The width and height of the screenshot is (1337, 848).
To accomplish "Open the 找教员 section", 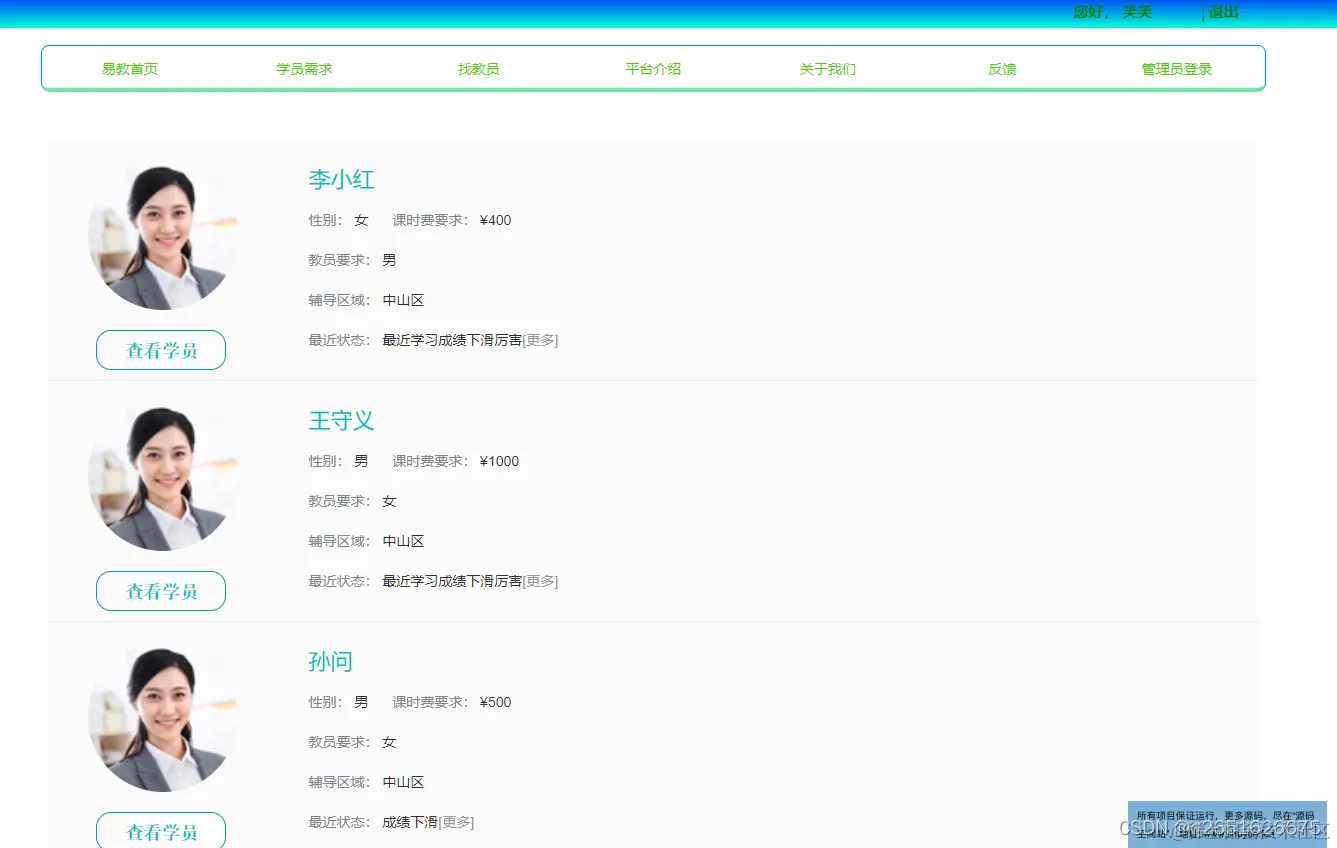I will pos(479,68).
